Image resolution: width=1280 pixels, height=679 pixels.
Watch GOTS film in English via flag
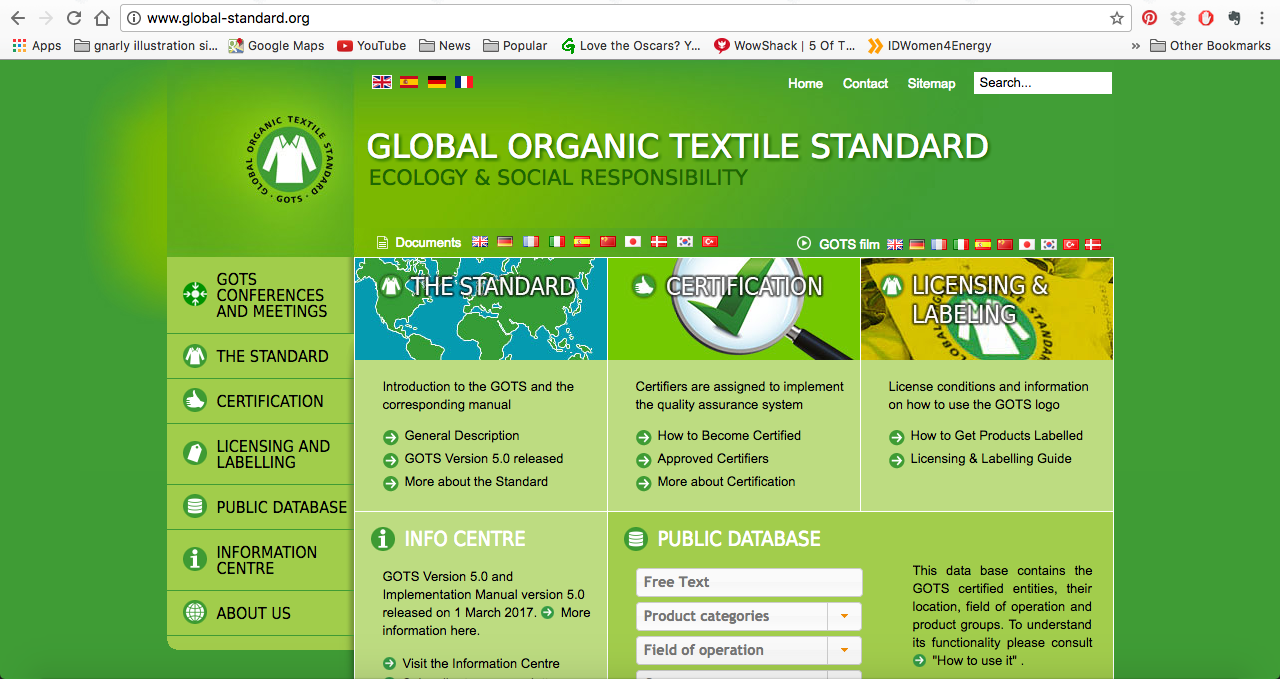pyautogui.click(x=895, y=244)
